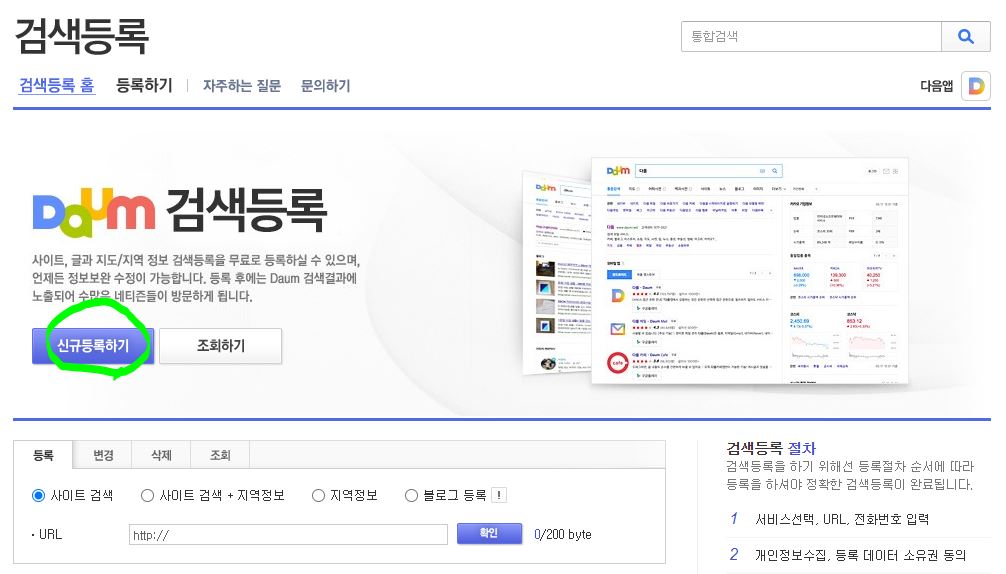Click the 확인 button next to URL
1006x574 pixels.
[489, 533]
